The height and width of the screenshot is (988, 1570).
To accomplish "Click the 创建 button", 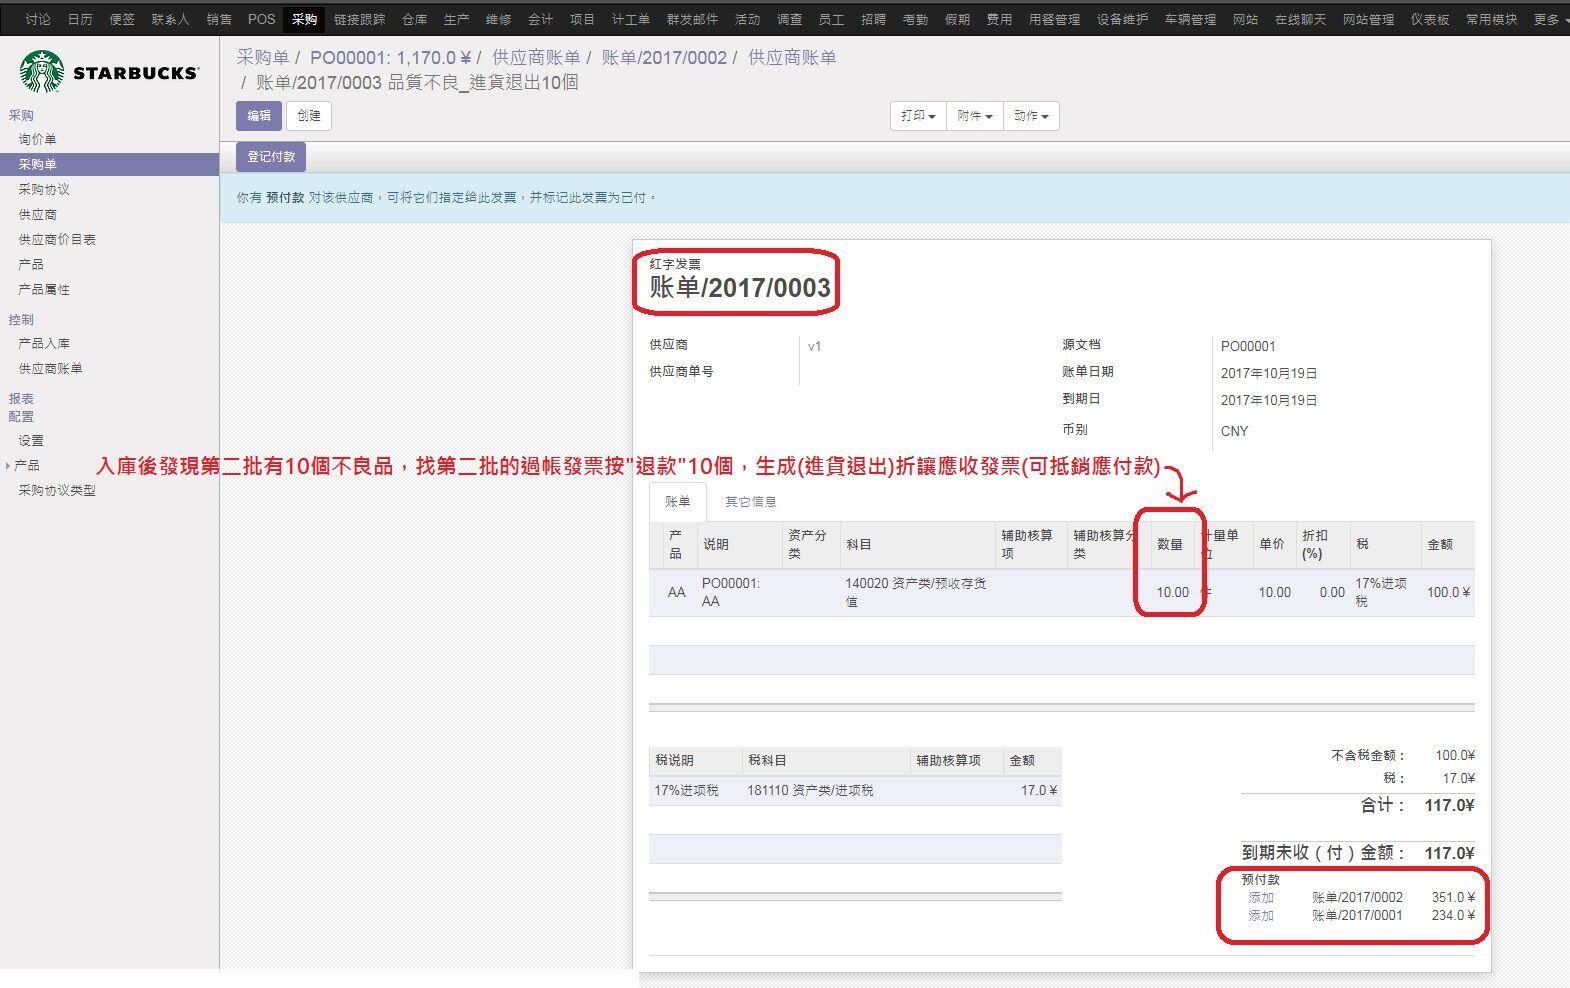I will (309, 116).
